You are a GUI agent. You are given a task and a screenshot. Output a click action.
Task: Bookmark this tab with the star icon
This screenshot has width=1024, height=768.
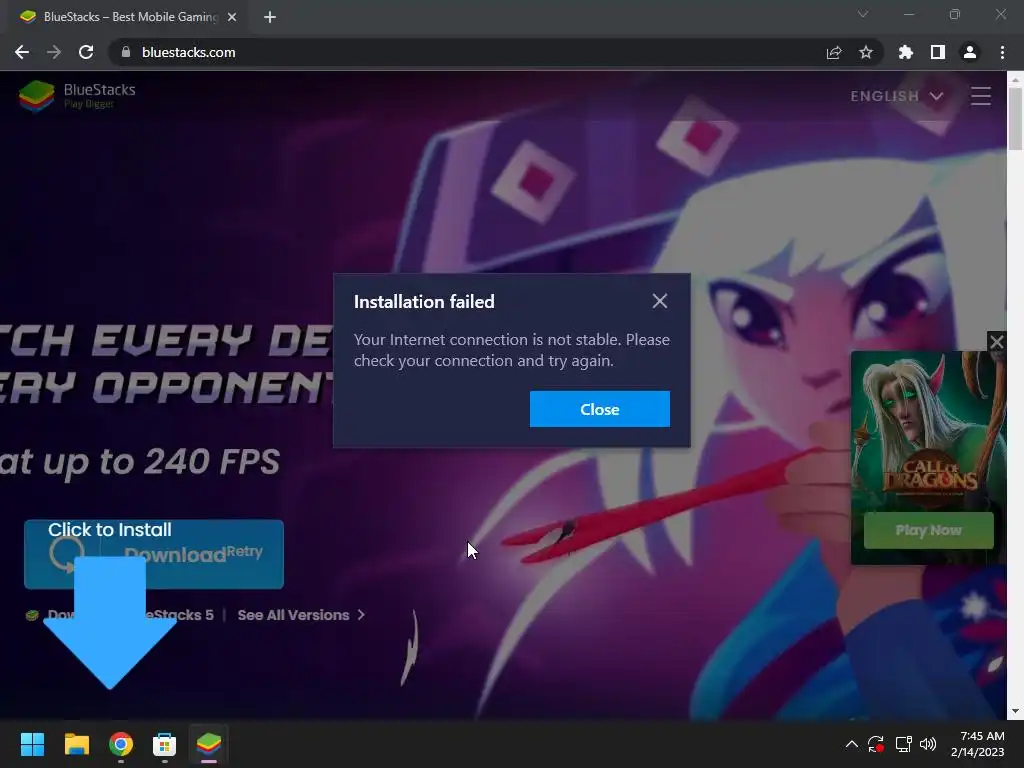click(x=866, y=52)
